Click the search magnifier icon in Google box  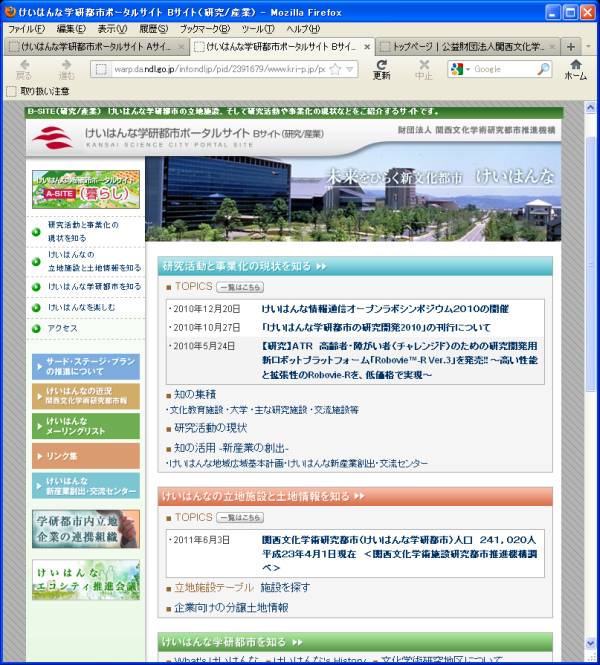click(542, 69)
